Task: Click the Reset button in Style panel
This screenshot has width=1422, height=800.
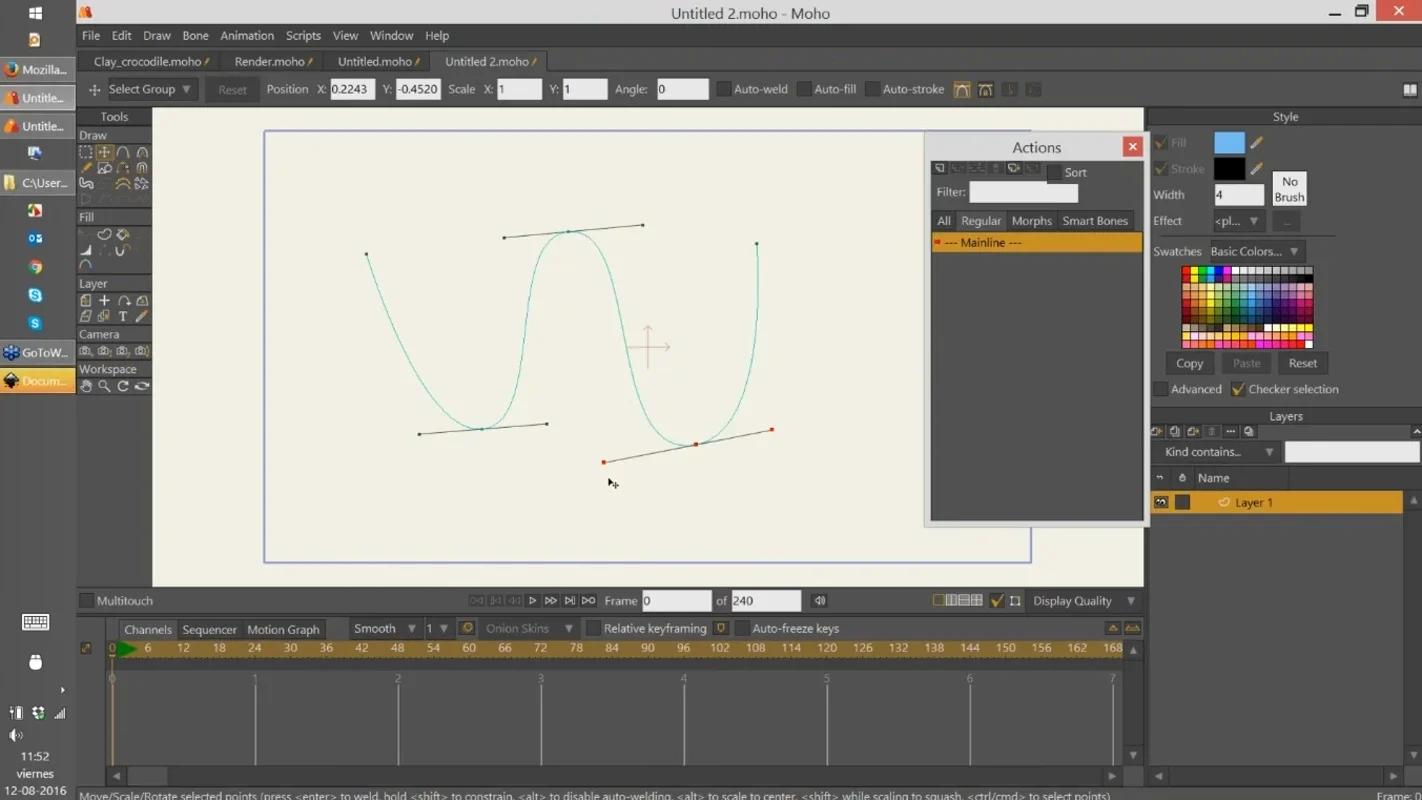Action: [1302, 363]
